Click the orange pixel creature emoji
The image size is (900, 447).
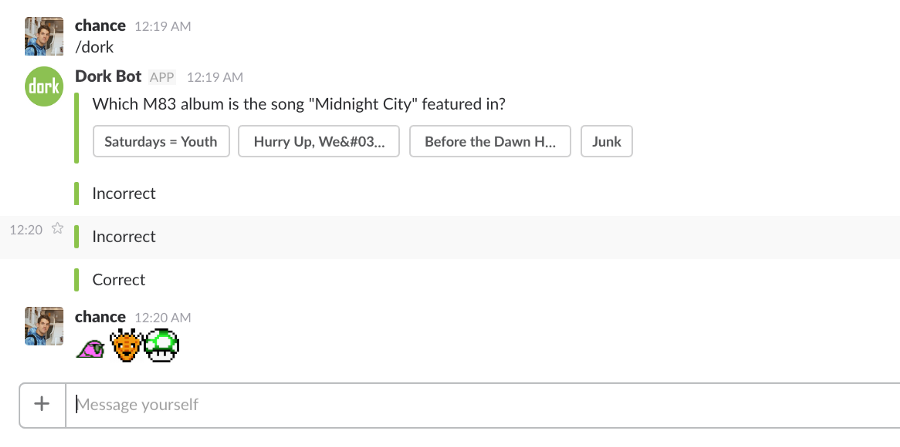125,345
